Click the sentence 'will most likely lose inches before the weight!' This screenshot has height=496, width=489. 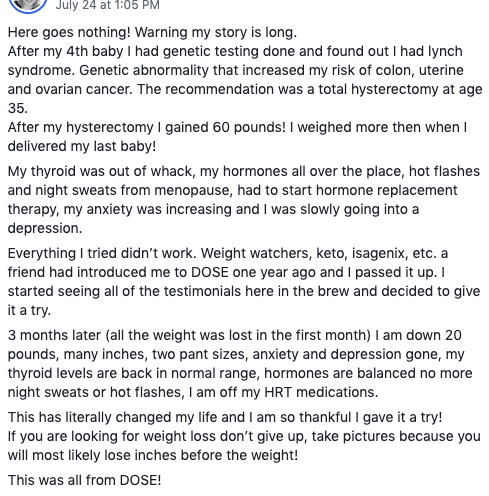point(153,455)
